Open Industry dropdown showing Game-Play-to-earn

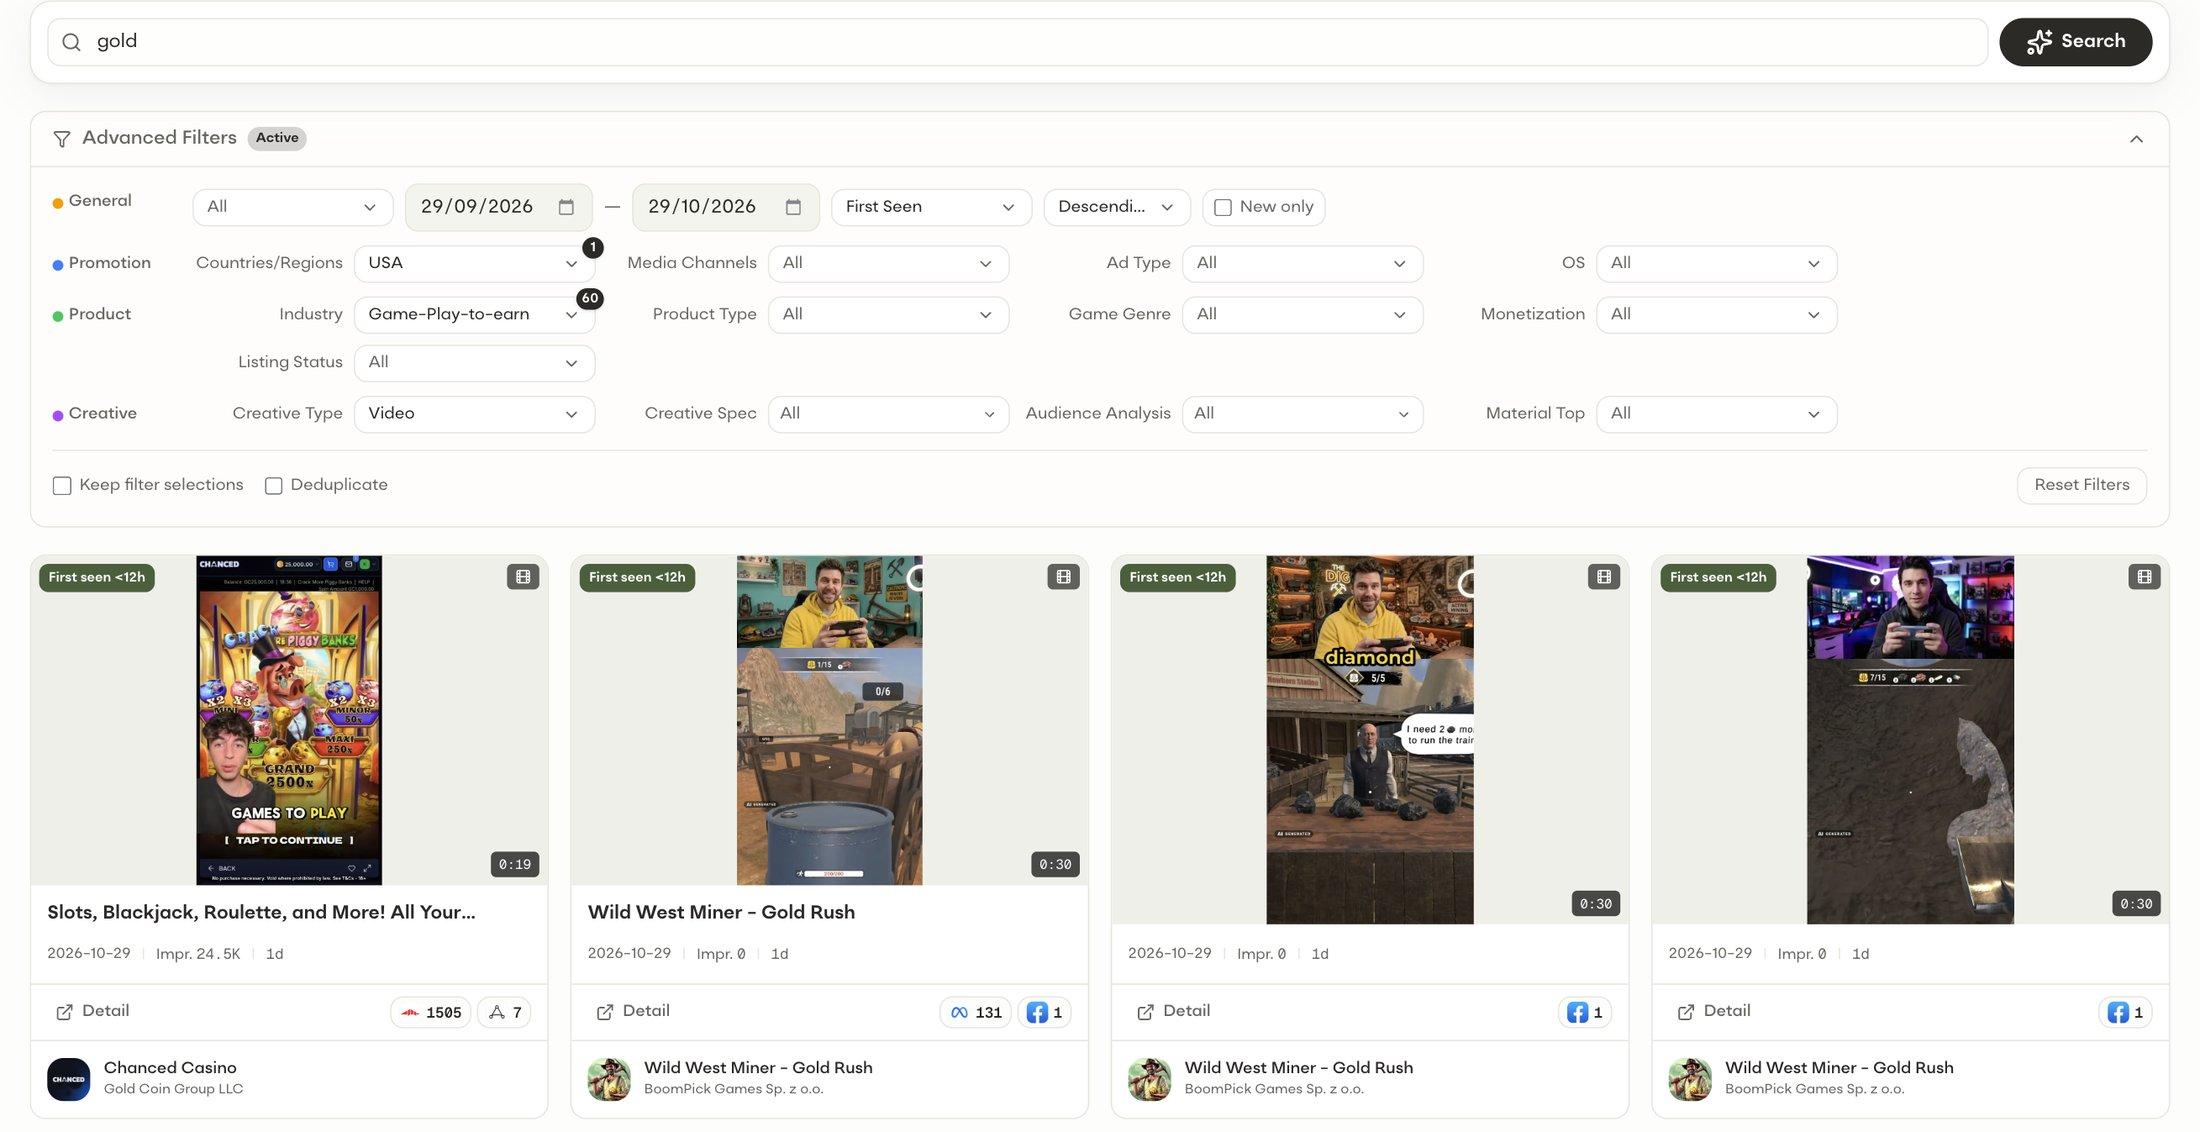point(474,314)
